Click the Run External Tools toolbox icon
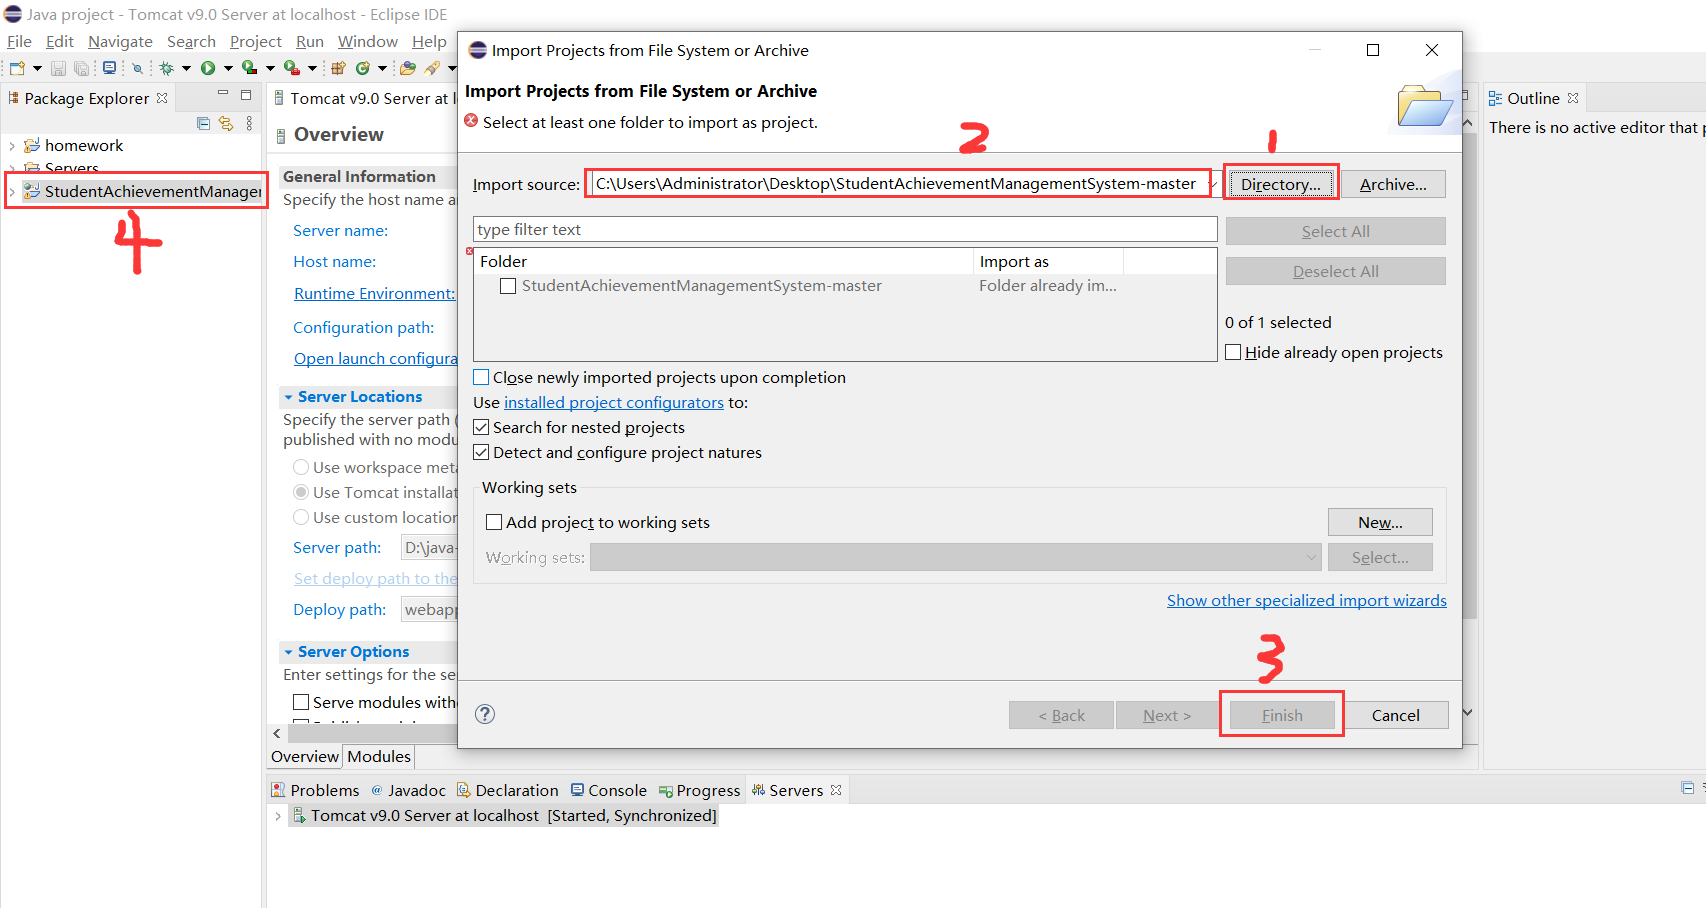The width and height of the screenshot is (1706, 908). (x=291, y=68)
